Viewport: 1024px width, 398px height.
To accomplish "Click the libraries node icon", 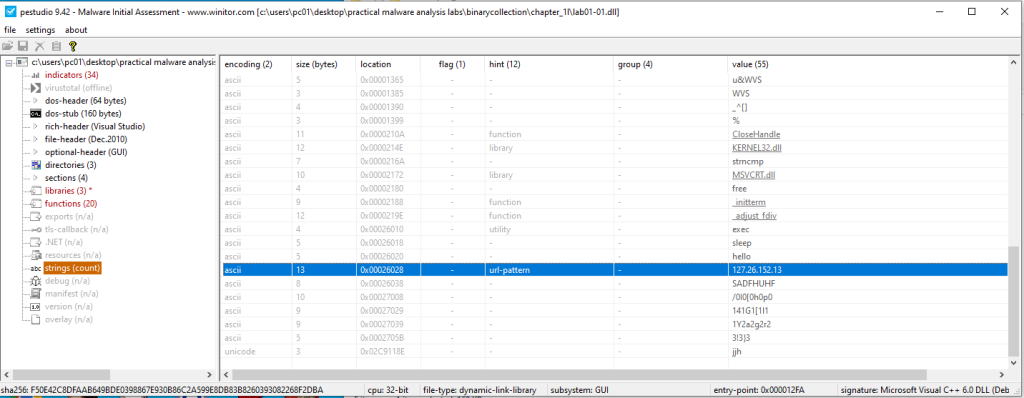I will 35,191.
